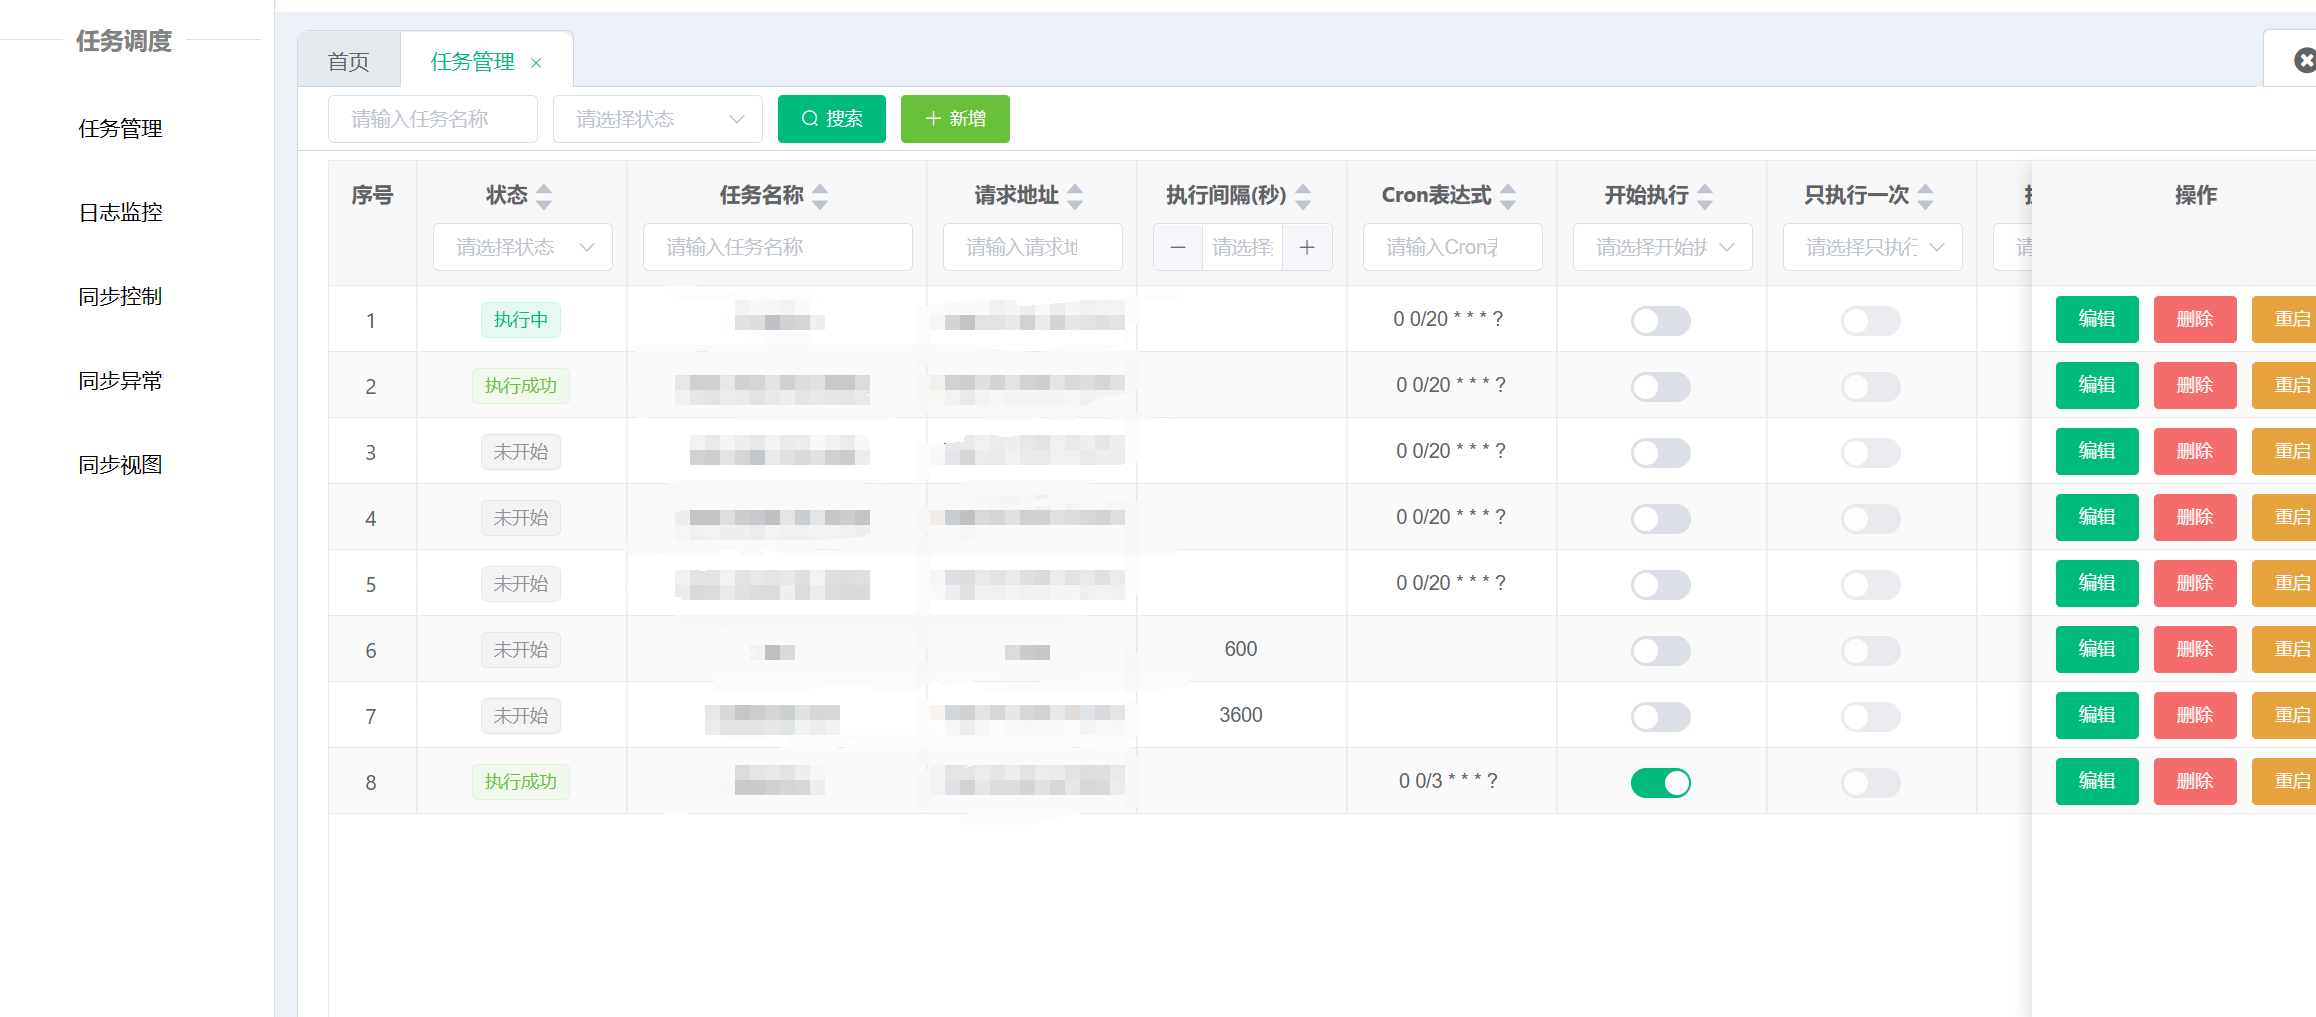Click the interval value 600
The image size is (2316, 1017).
(x=1241, y=649)
